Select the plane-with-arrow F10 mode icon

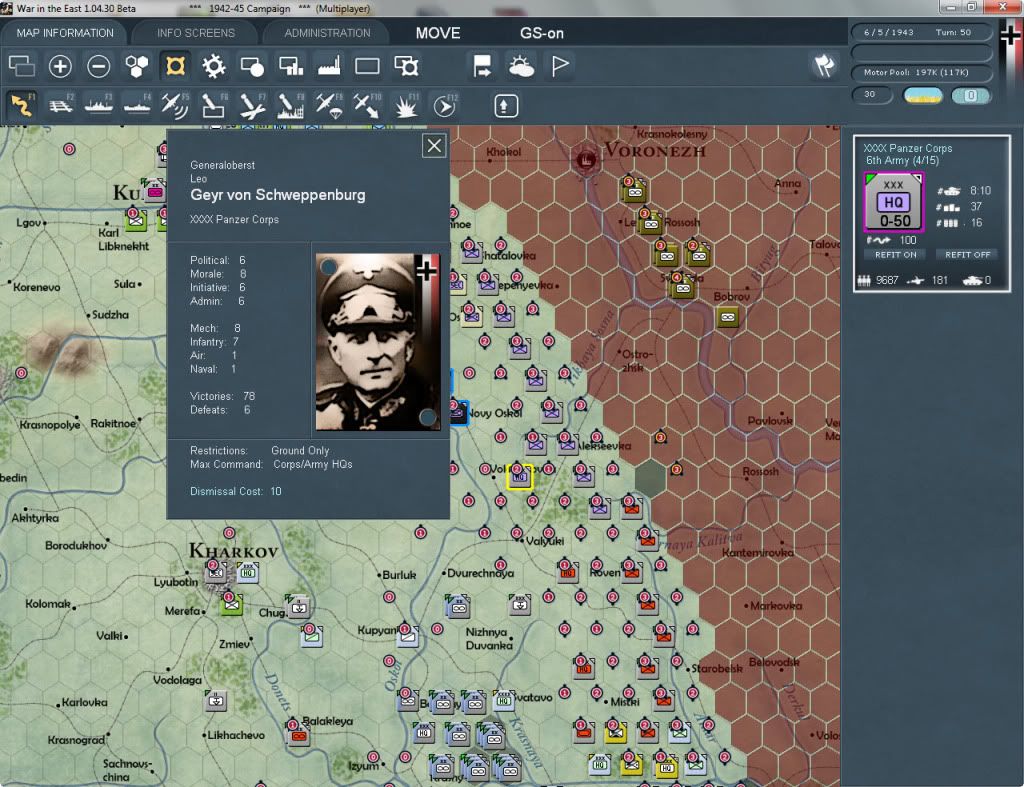pyautogui.click(x=367, y=105)
